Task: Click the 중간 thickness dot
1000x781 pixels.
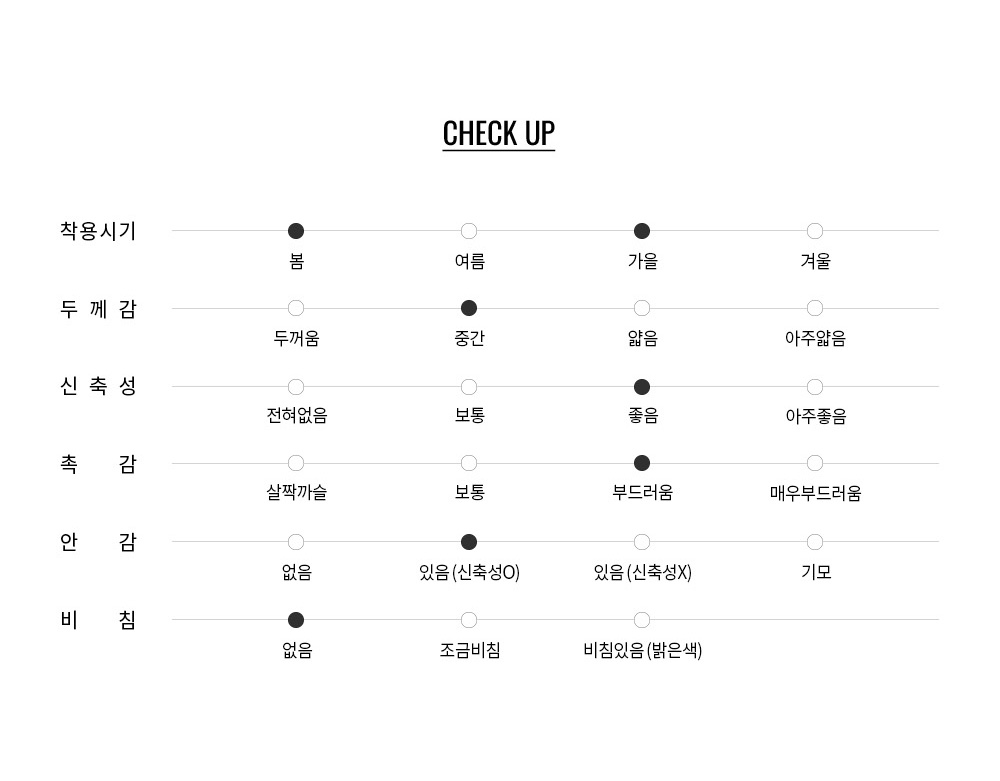Action: [469, 308]
